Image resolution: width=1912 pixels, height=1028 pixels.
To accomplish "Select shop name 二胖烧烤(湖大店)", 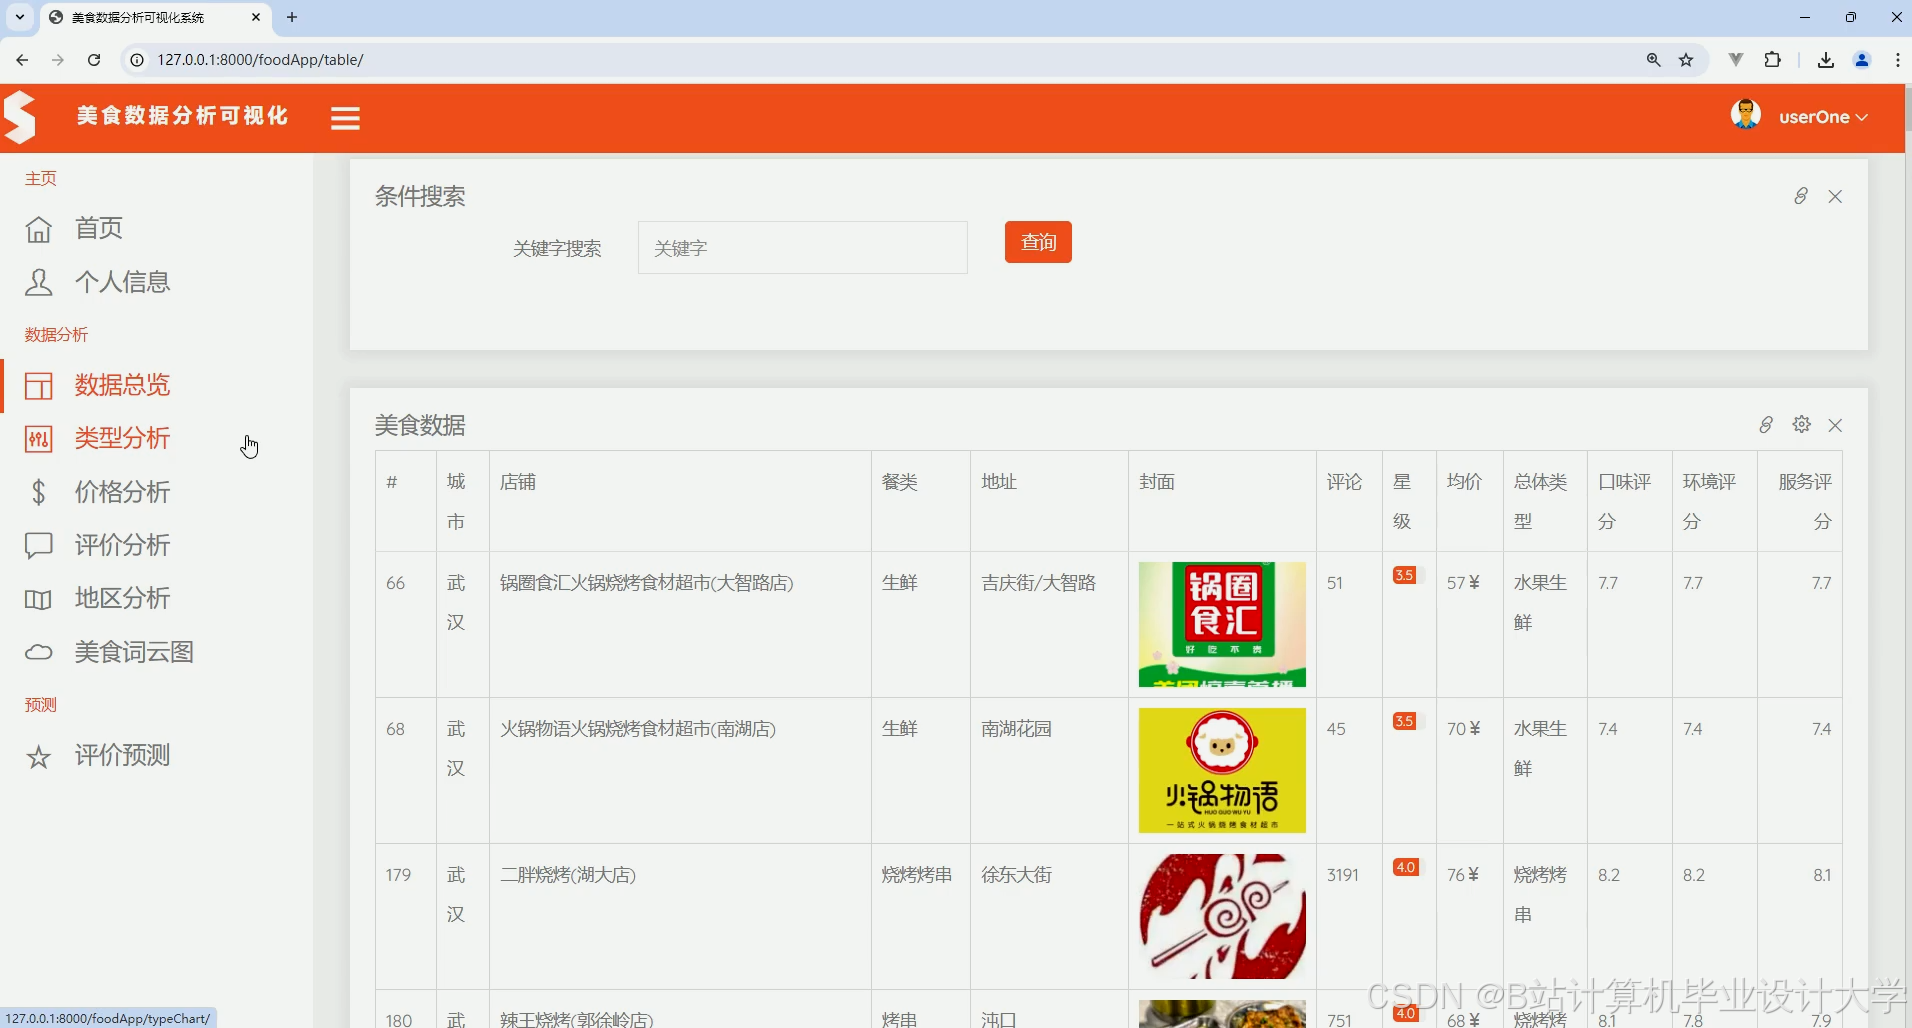I will click(x=568, y=875).
